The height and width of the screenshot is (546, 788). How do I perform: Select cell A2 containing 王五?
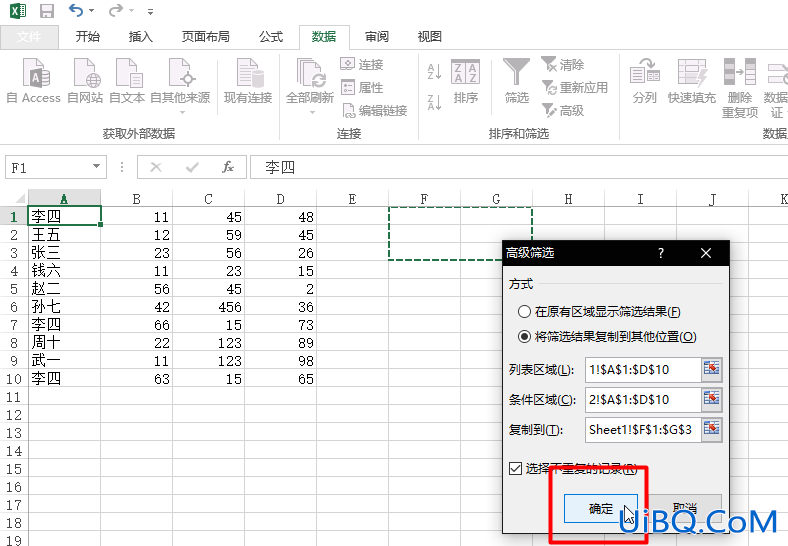(64, 235)
